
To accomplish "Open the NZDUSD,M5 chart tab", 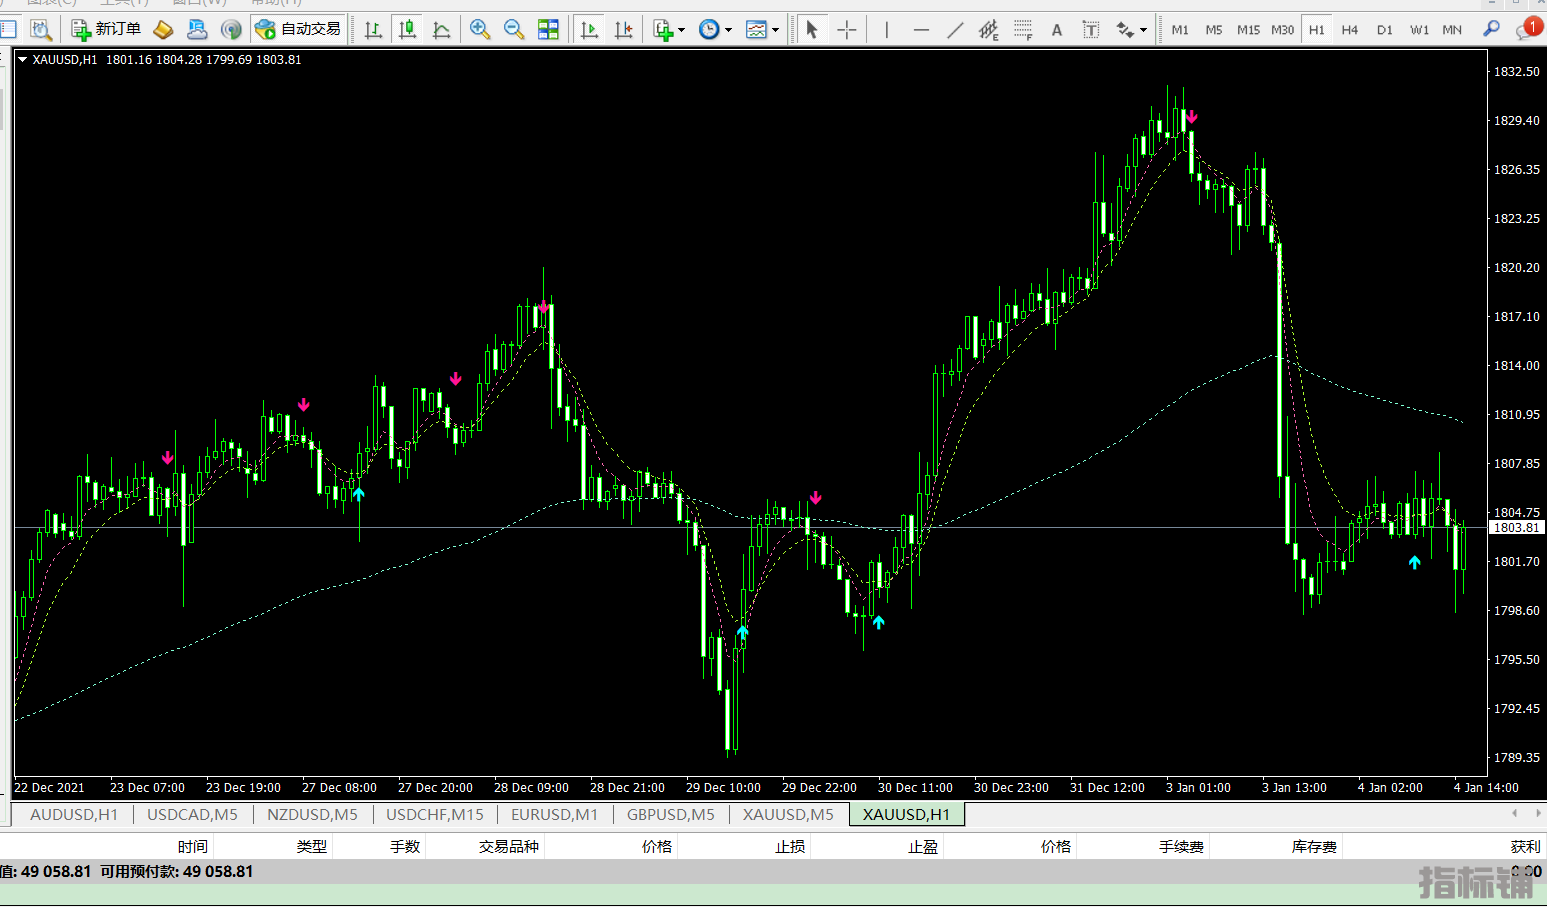I will click(312, 814).
